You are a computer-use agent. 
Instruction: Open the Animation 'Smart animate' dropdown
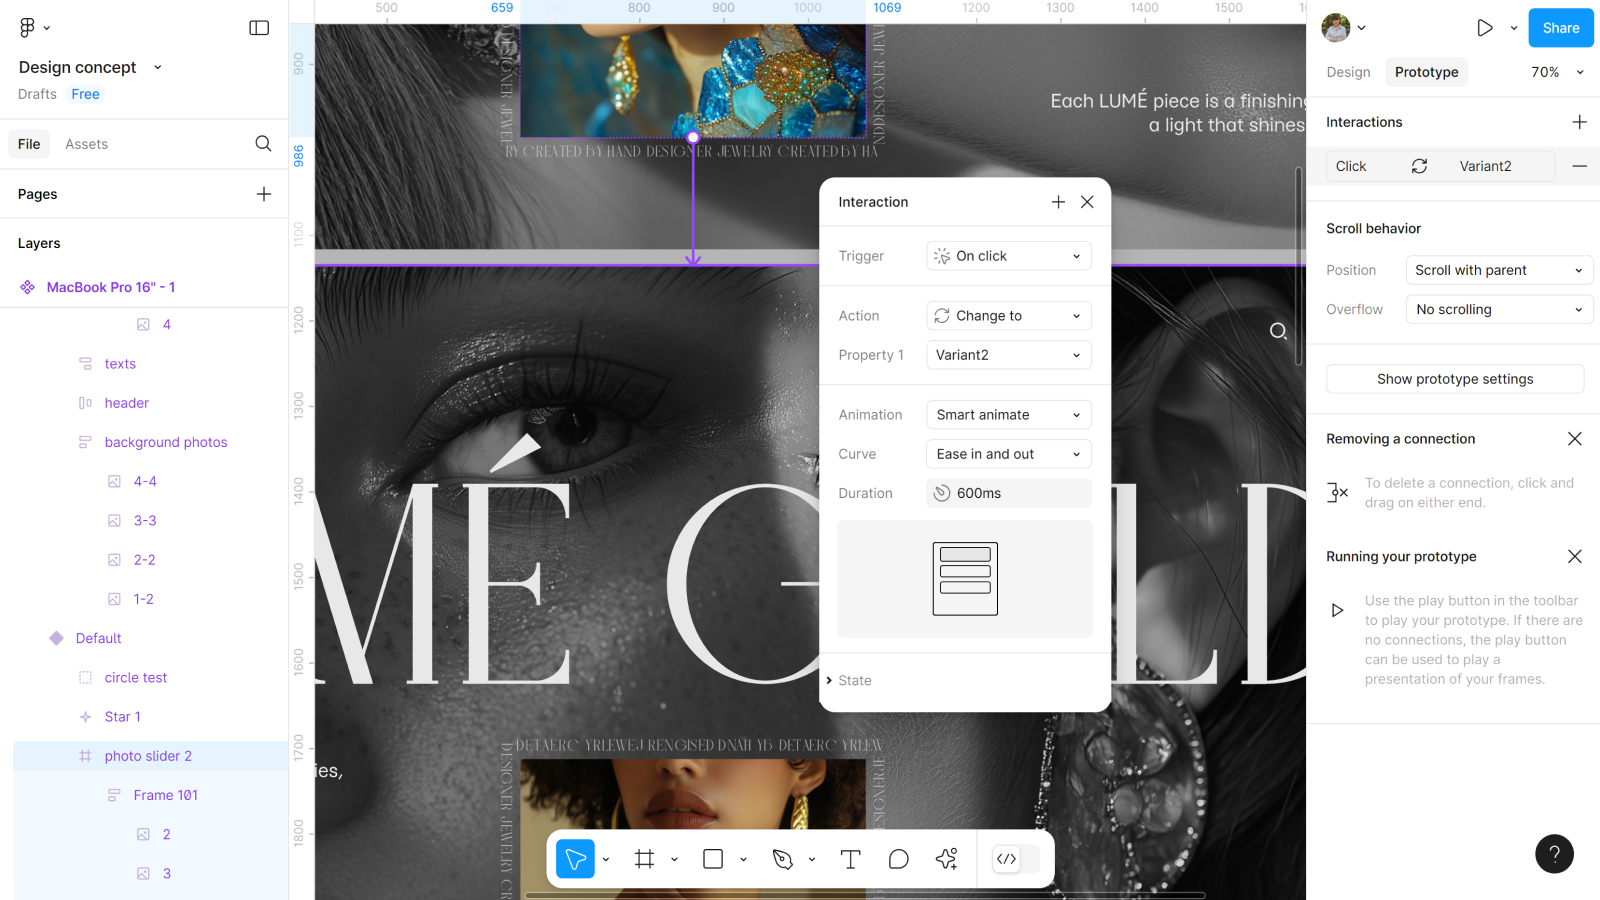click(x=1008, y=415)
